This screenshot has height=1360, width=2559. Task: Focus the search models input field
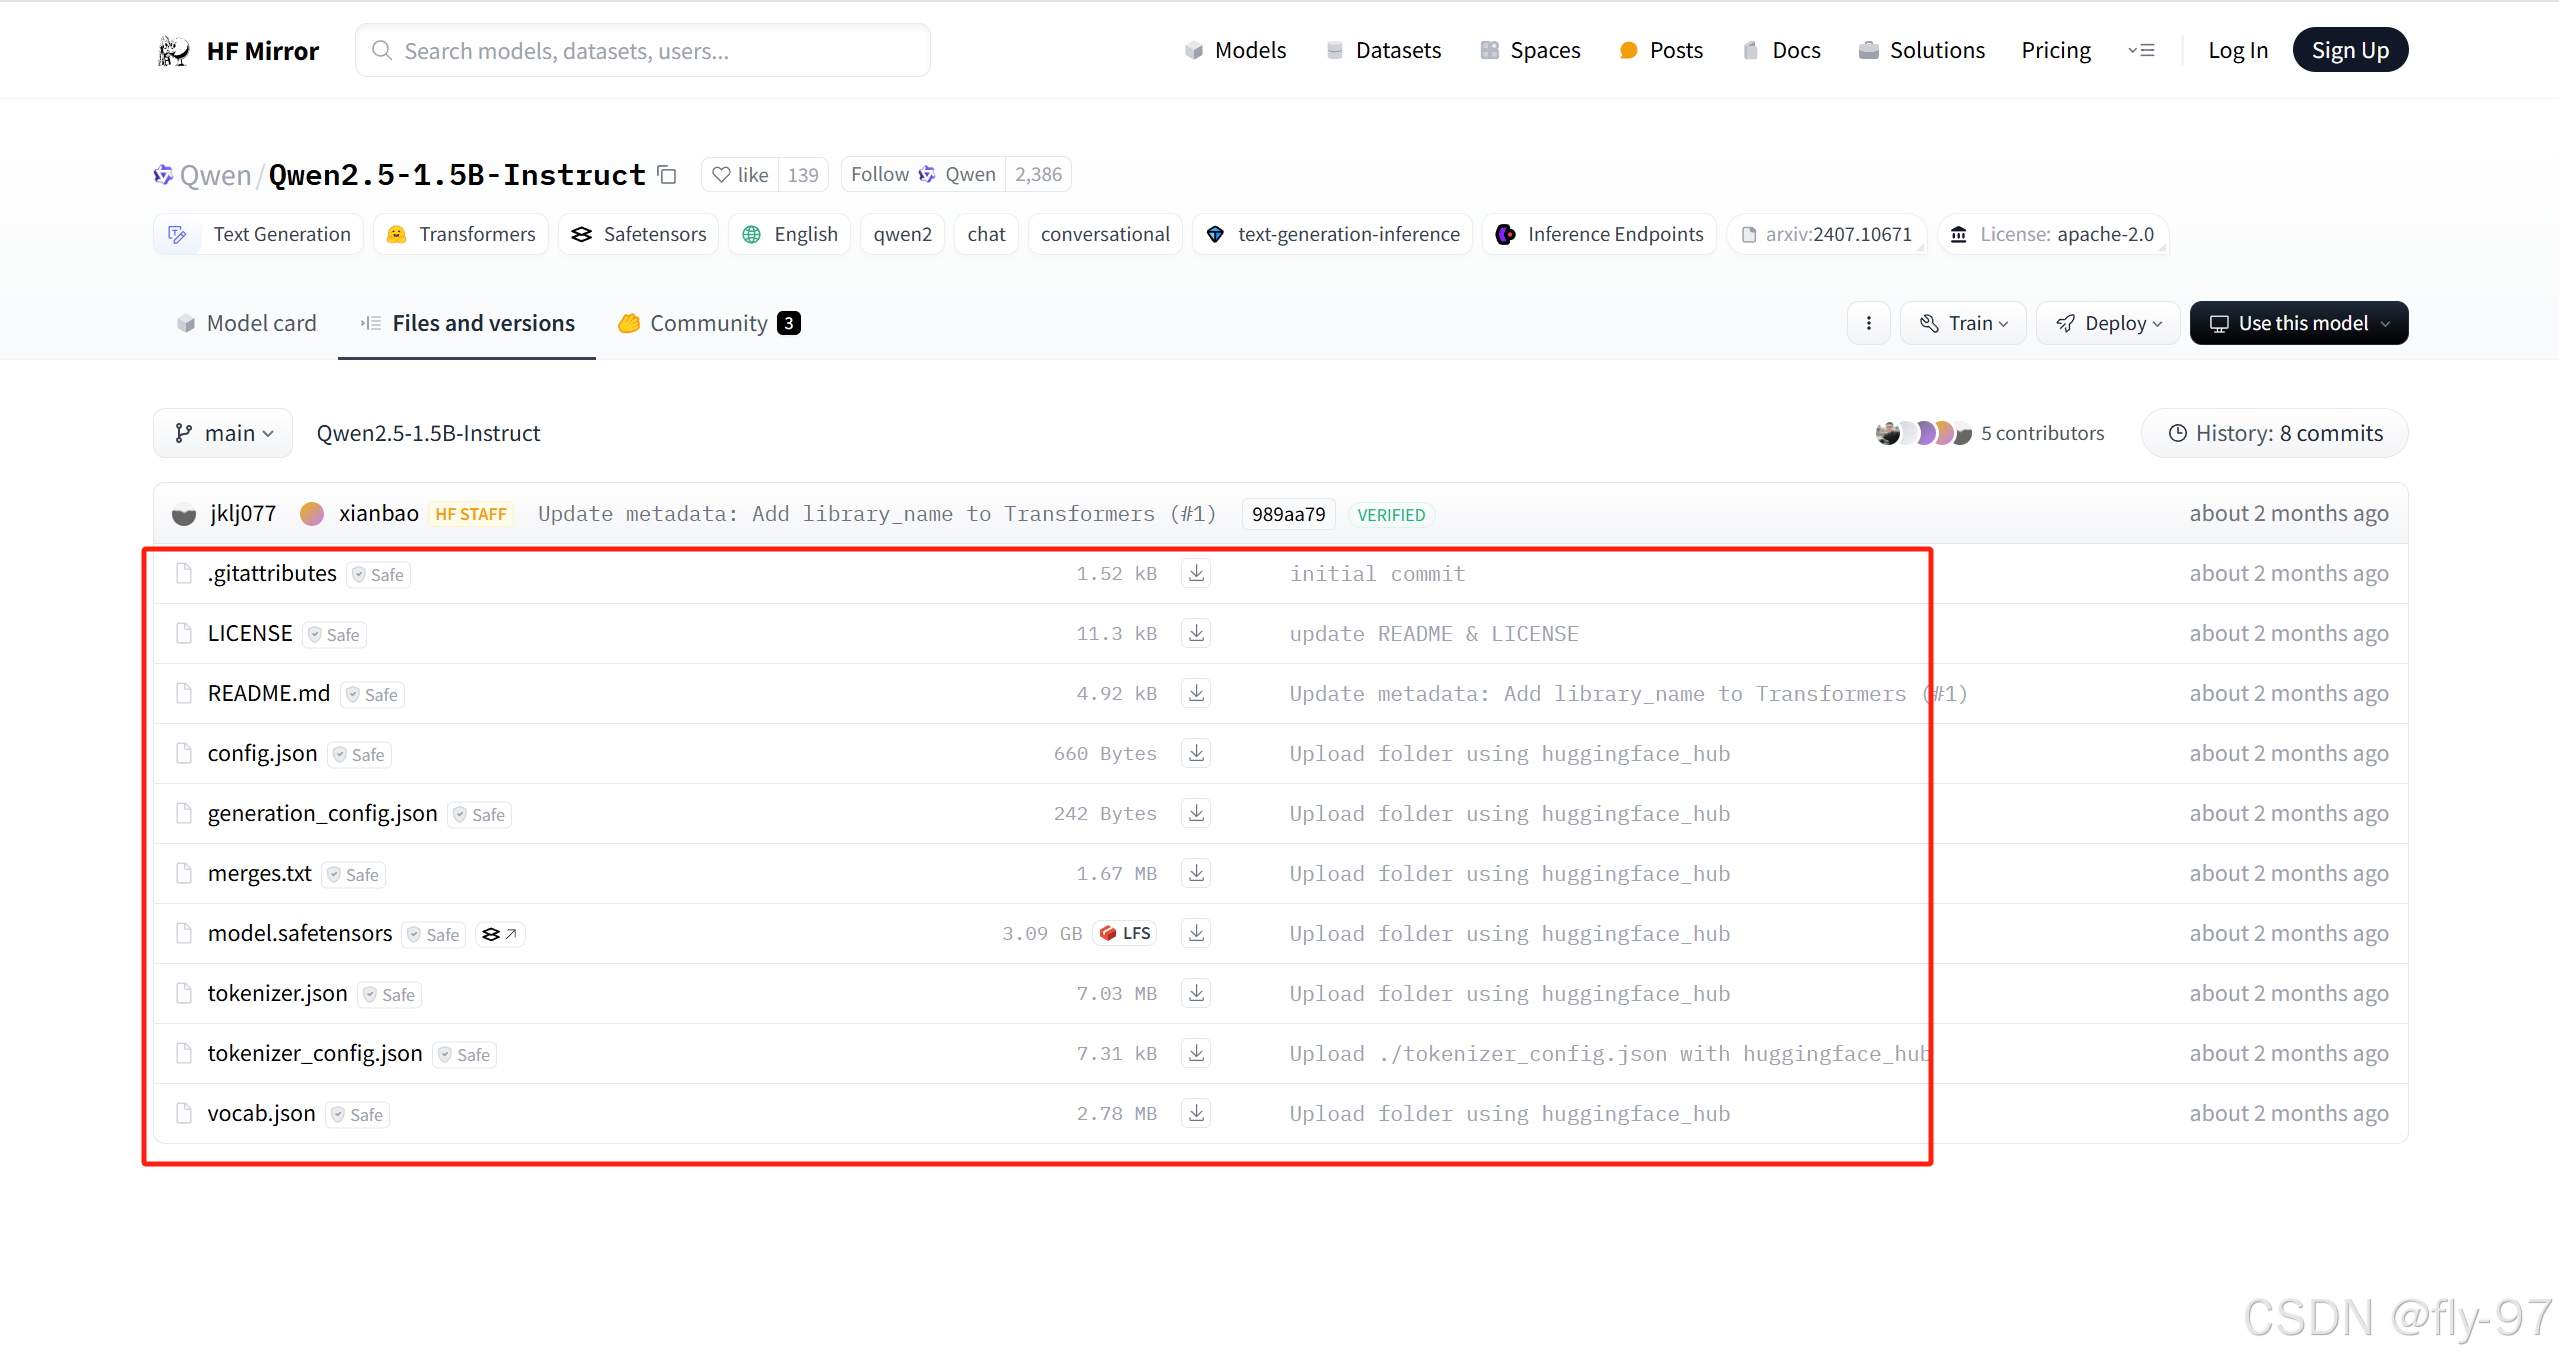tap(642, 51)
